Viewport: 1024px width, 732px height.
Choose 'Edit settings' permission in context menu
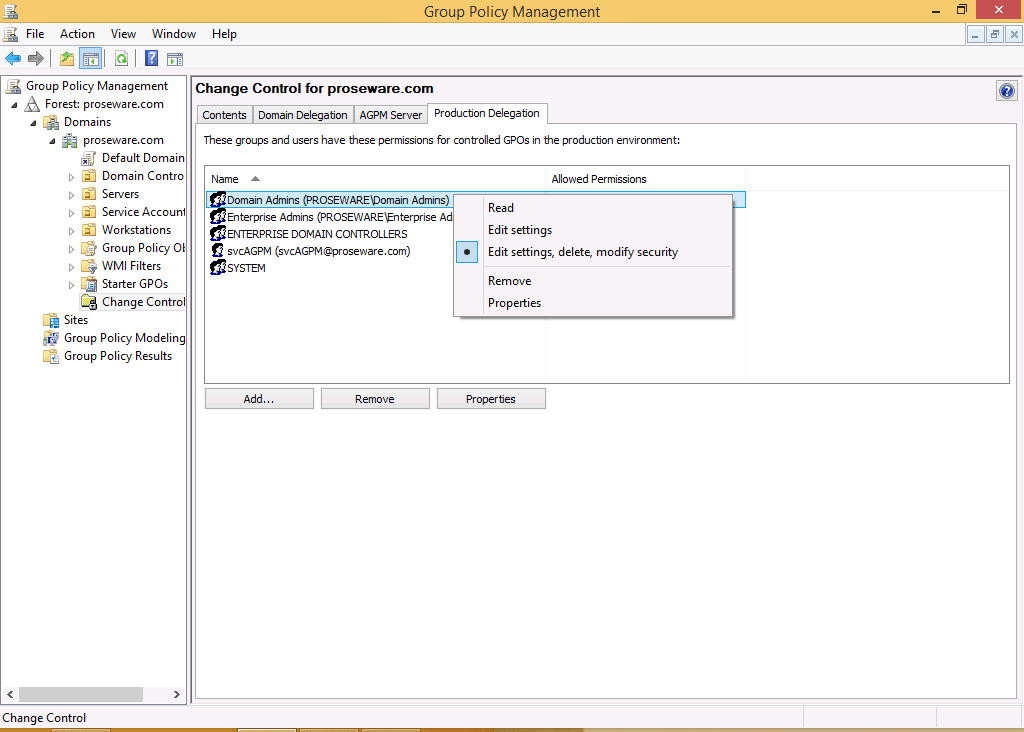pos(519,230)
